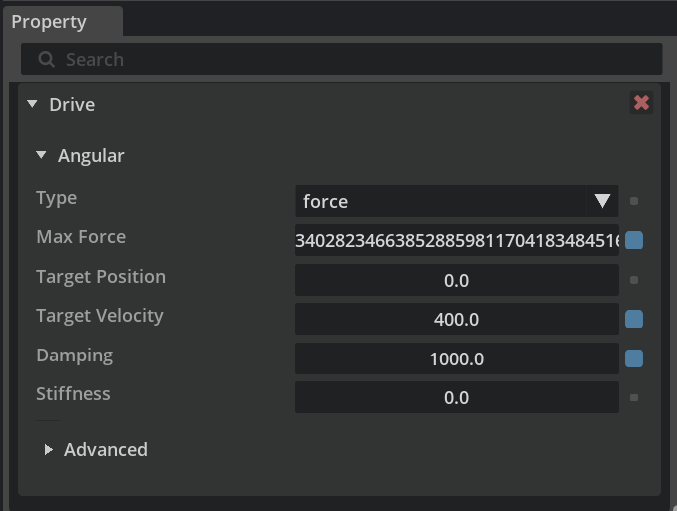Click the Max Force value field
The image size is (677, 511).
coord(456,240)
